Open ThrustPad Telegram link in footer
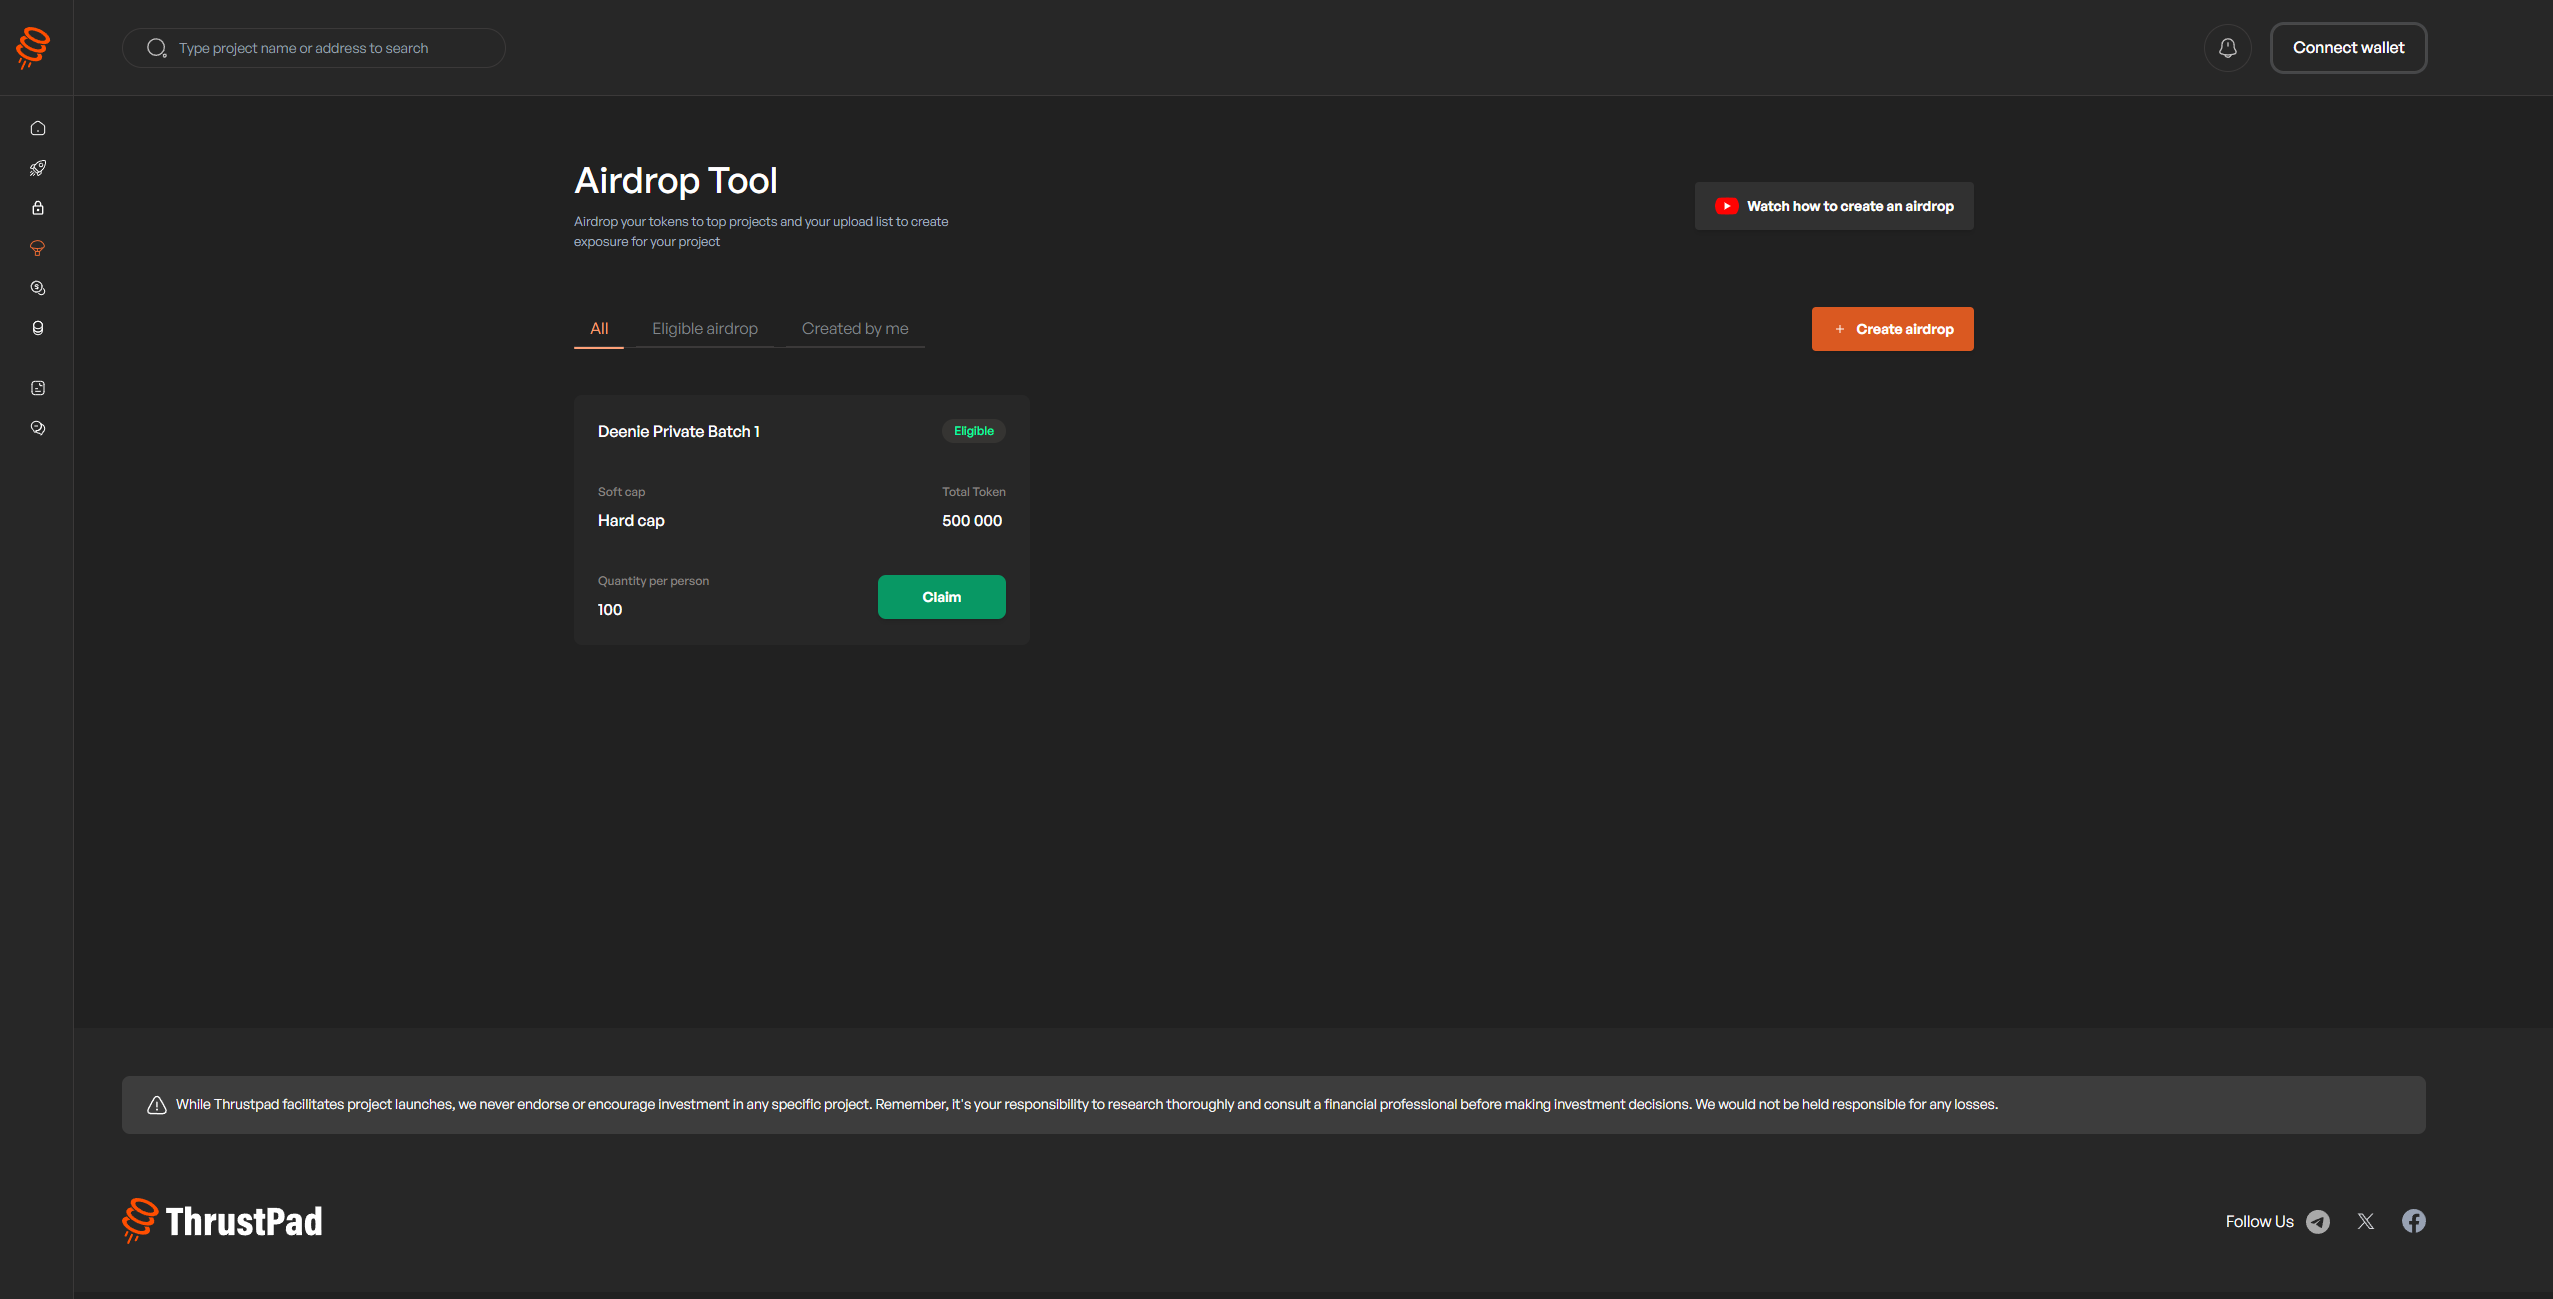 point(2317,1222)
